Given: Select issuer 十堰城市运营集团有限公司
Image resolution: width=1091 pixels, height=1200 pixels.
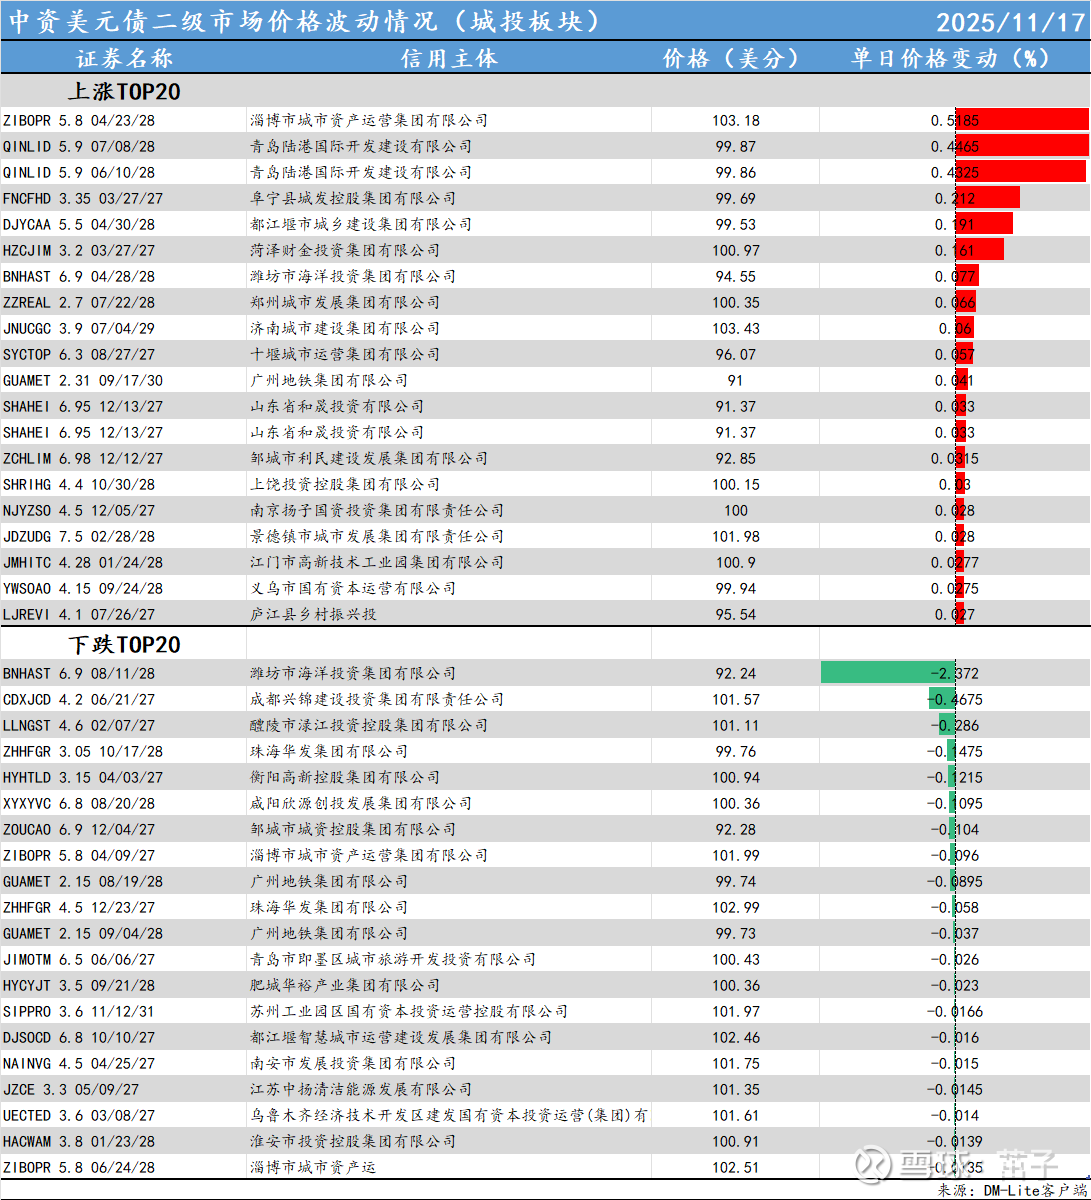Looking at the screenshot, I should coord(345,354).
